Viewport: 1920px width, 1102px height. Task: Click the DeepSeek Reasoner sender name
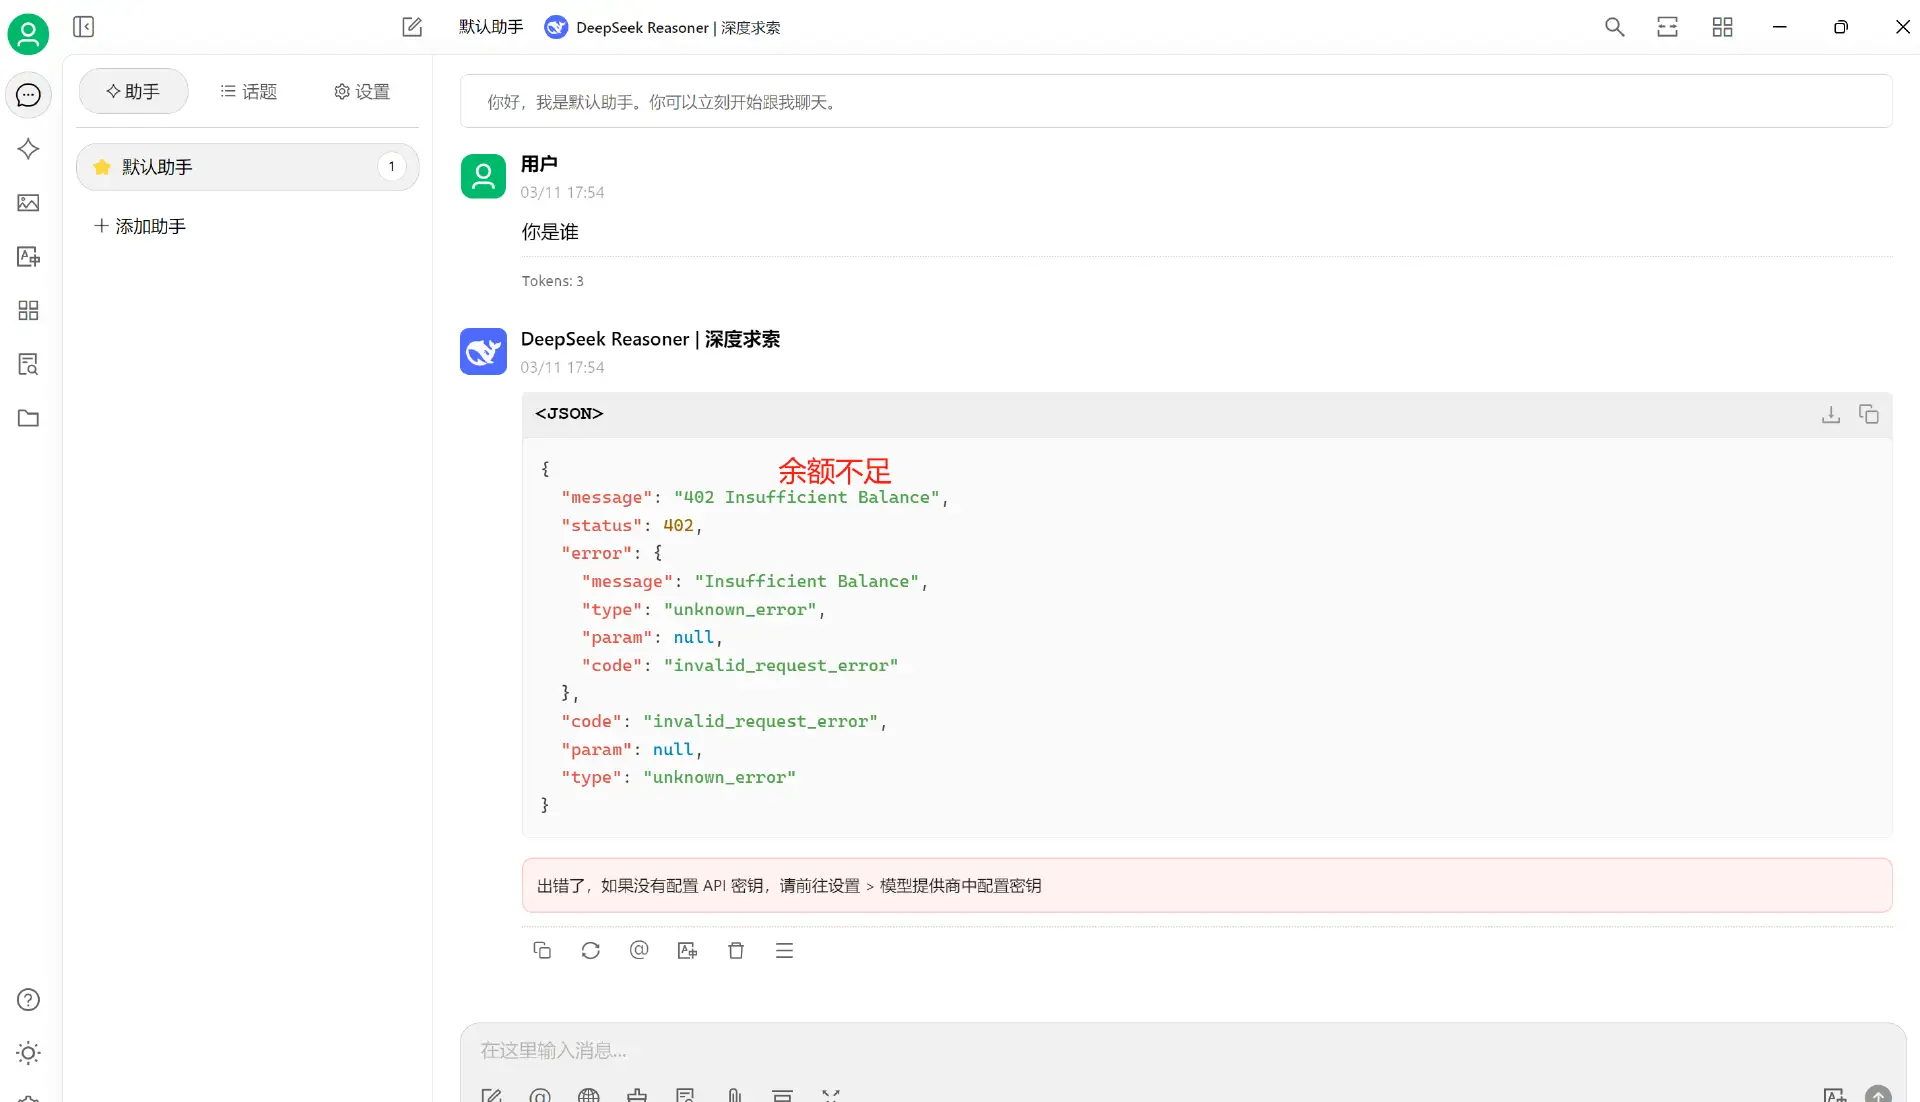(x=650, y=339)
